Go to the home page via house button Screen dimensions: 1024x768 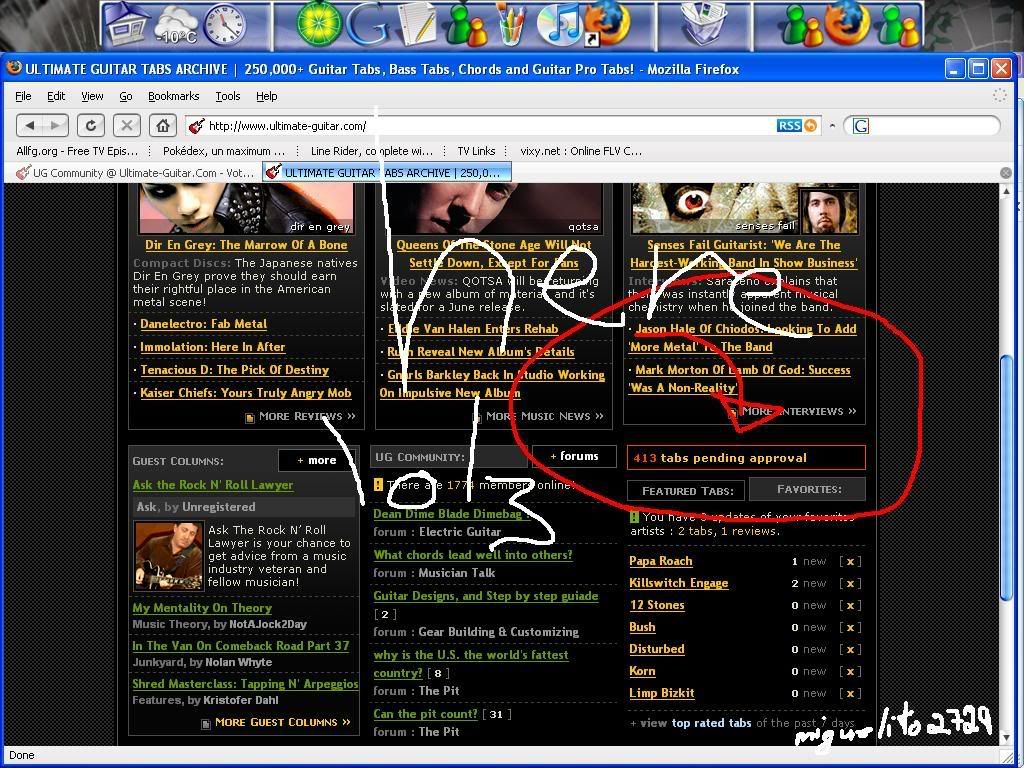(x=163, y=125)
